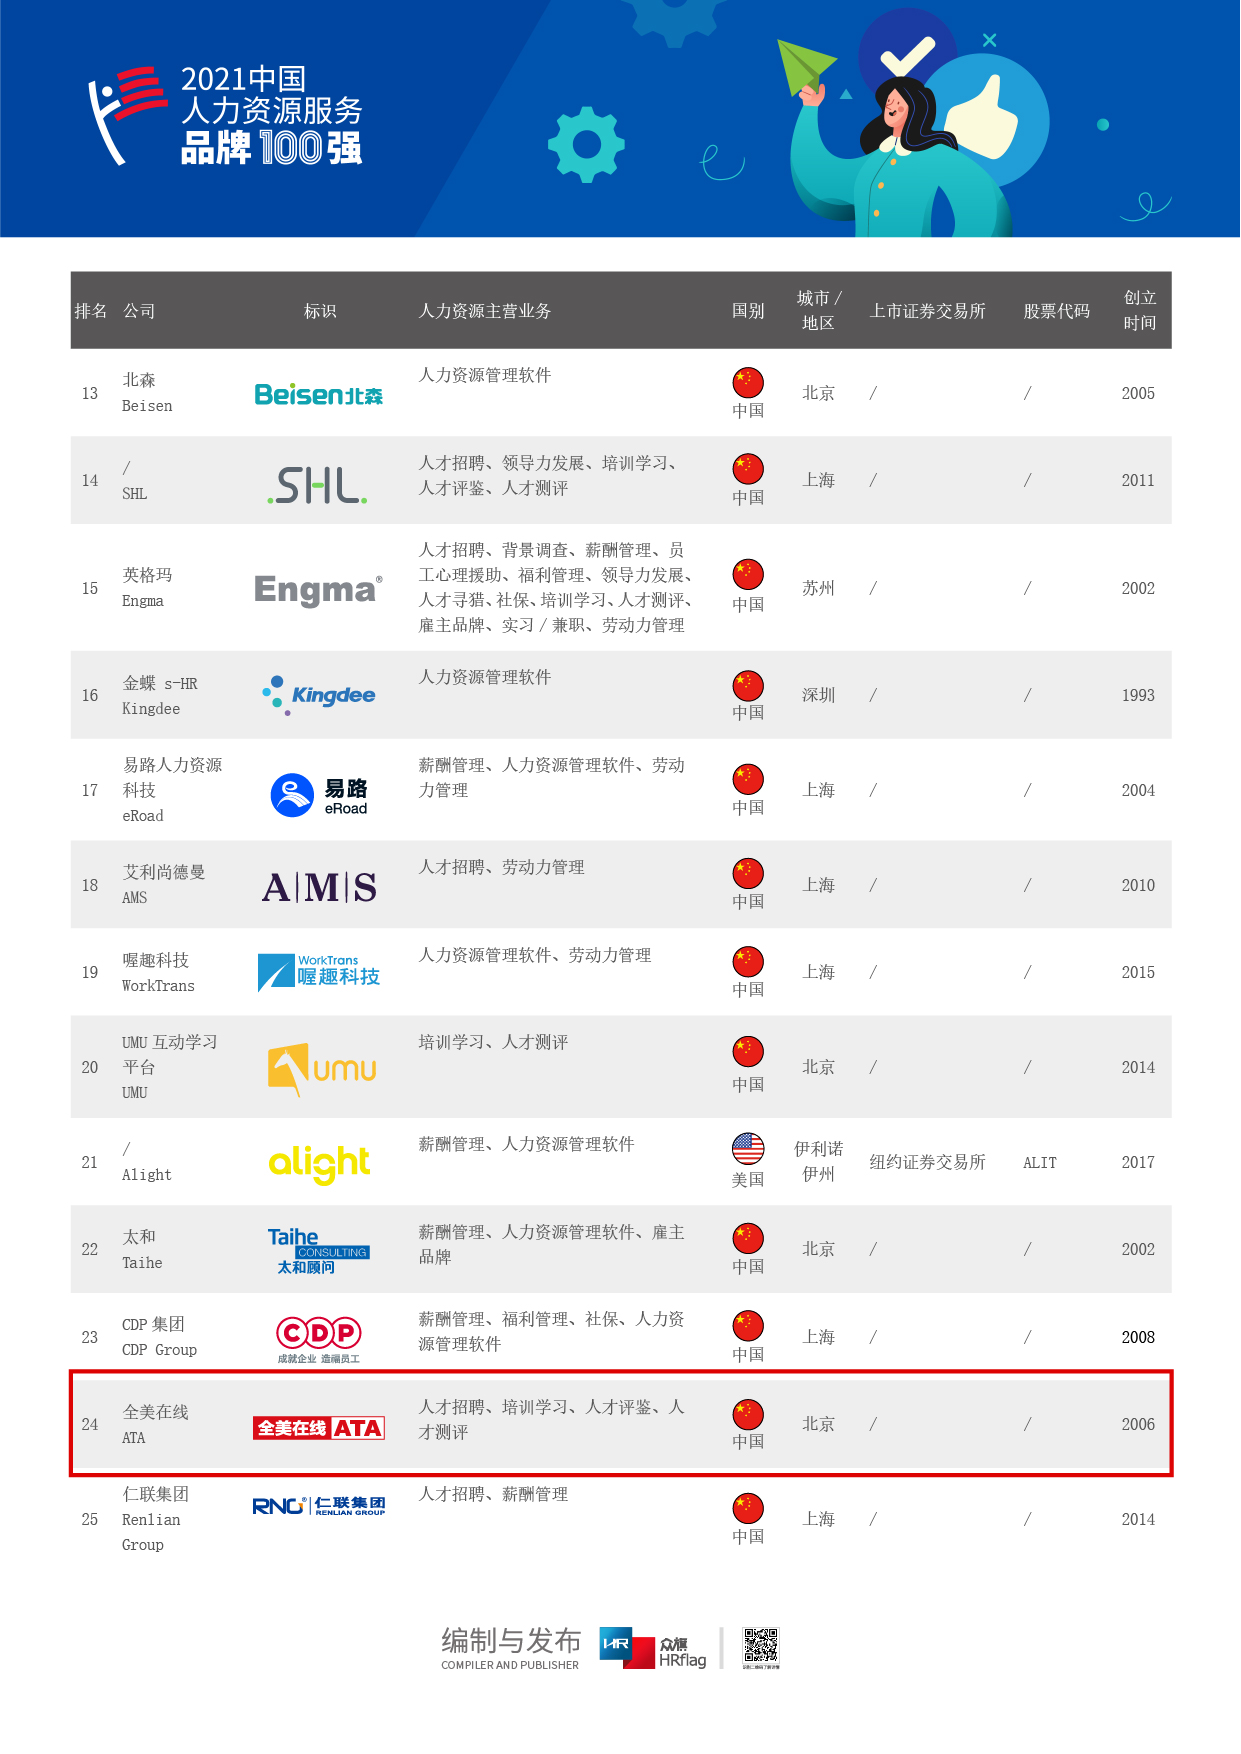Screen dimensions: 1241x1754
Task: Click the red CDP logo
Action: (318, 1338)
